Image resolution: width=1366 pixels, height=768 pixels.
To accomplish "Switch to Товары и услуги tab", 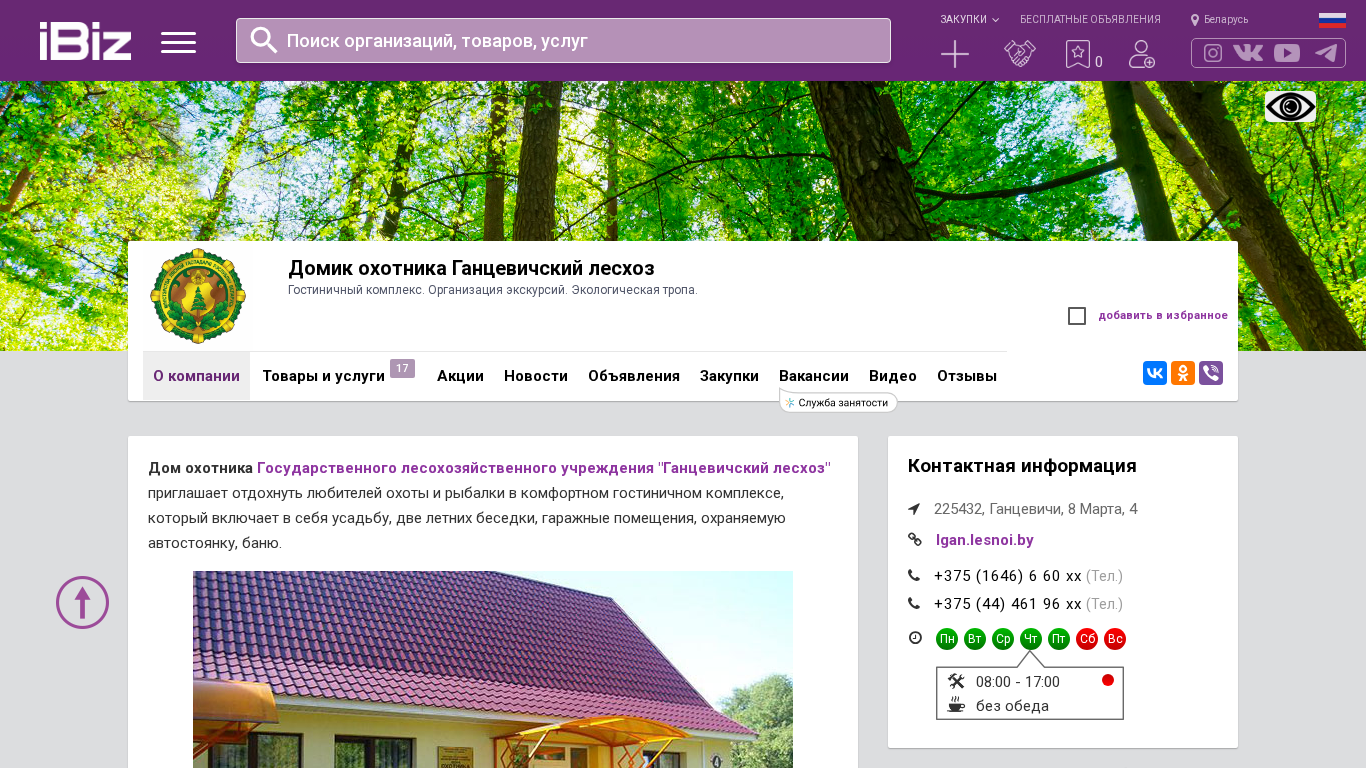I will click(x=323, y=376).
